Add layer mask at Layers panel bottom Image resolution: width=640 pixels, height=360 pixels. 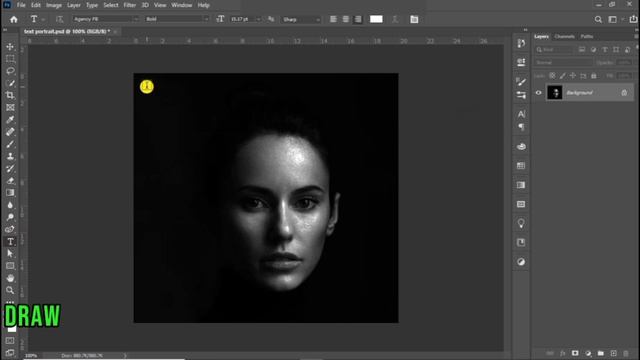575,353
